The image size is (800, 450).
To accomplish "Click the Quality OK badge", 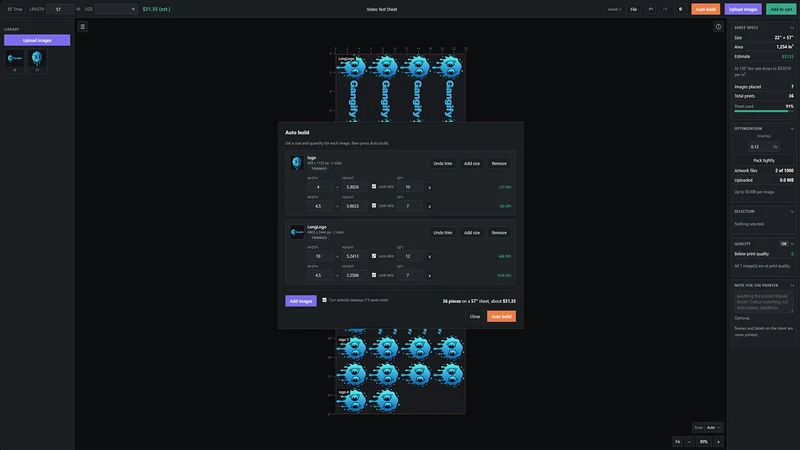I will click(x=784, y=244).
